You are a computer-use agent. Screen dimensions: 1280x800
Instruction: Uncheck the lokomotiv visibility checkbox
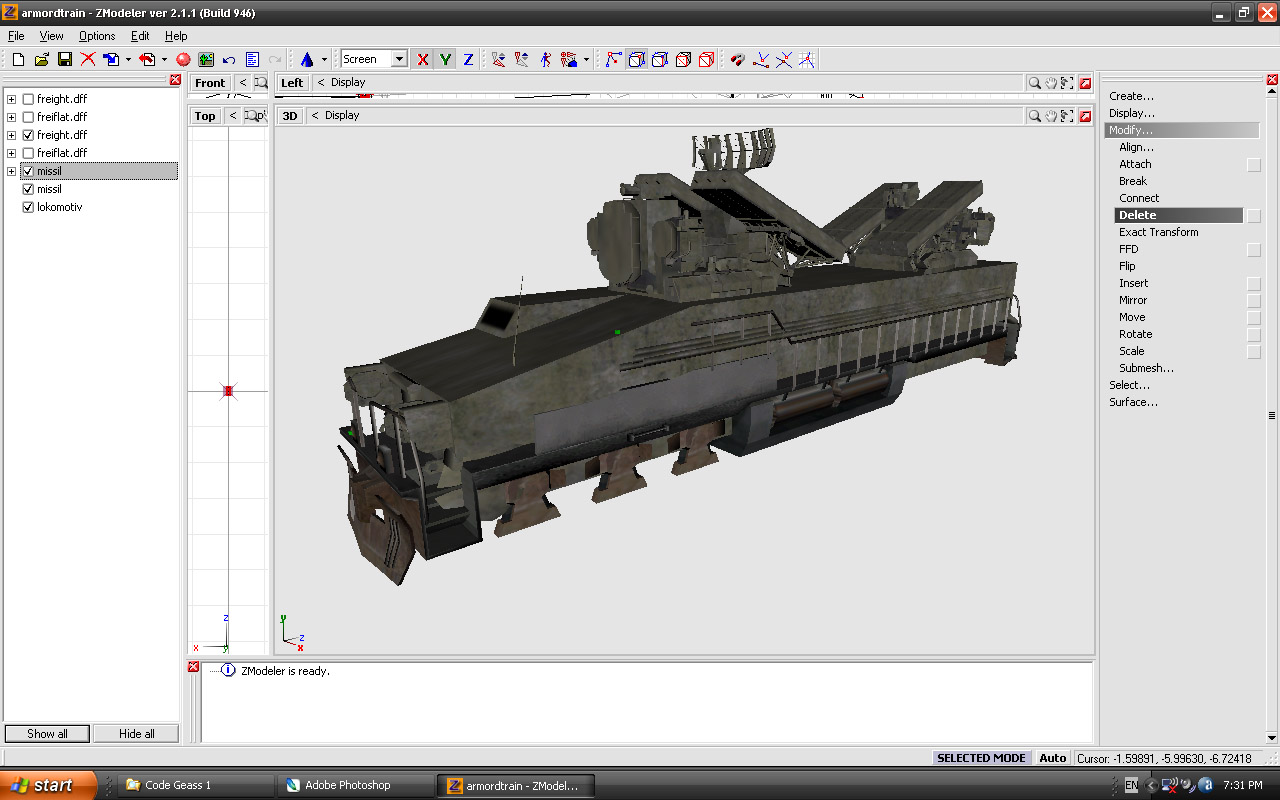28,207
